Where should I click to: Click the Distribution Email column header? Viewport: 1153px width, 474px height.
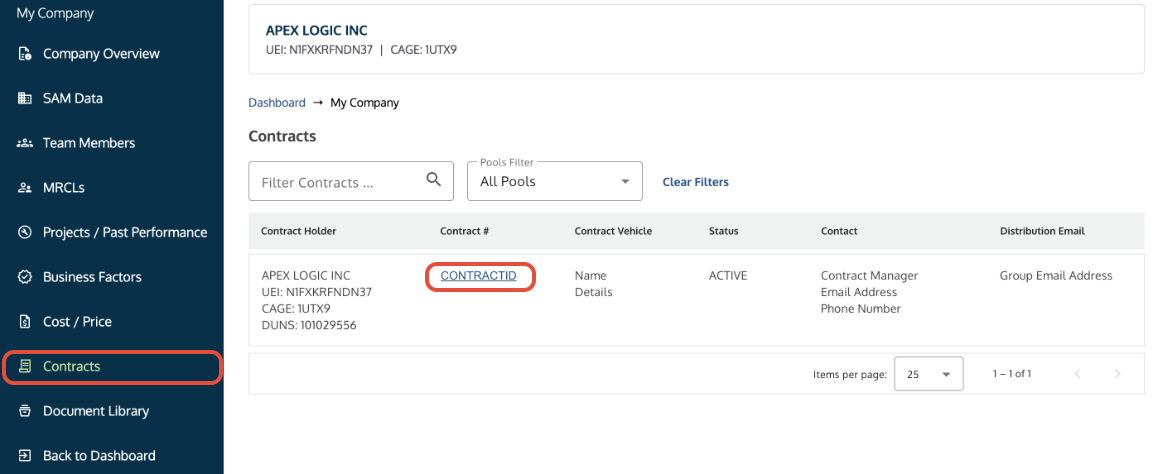coord(1042,231)
